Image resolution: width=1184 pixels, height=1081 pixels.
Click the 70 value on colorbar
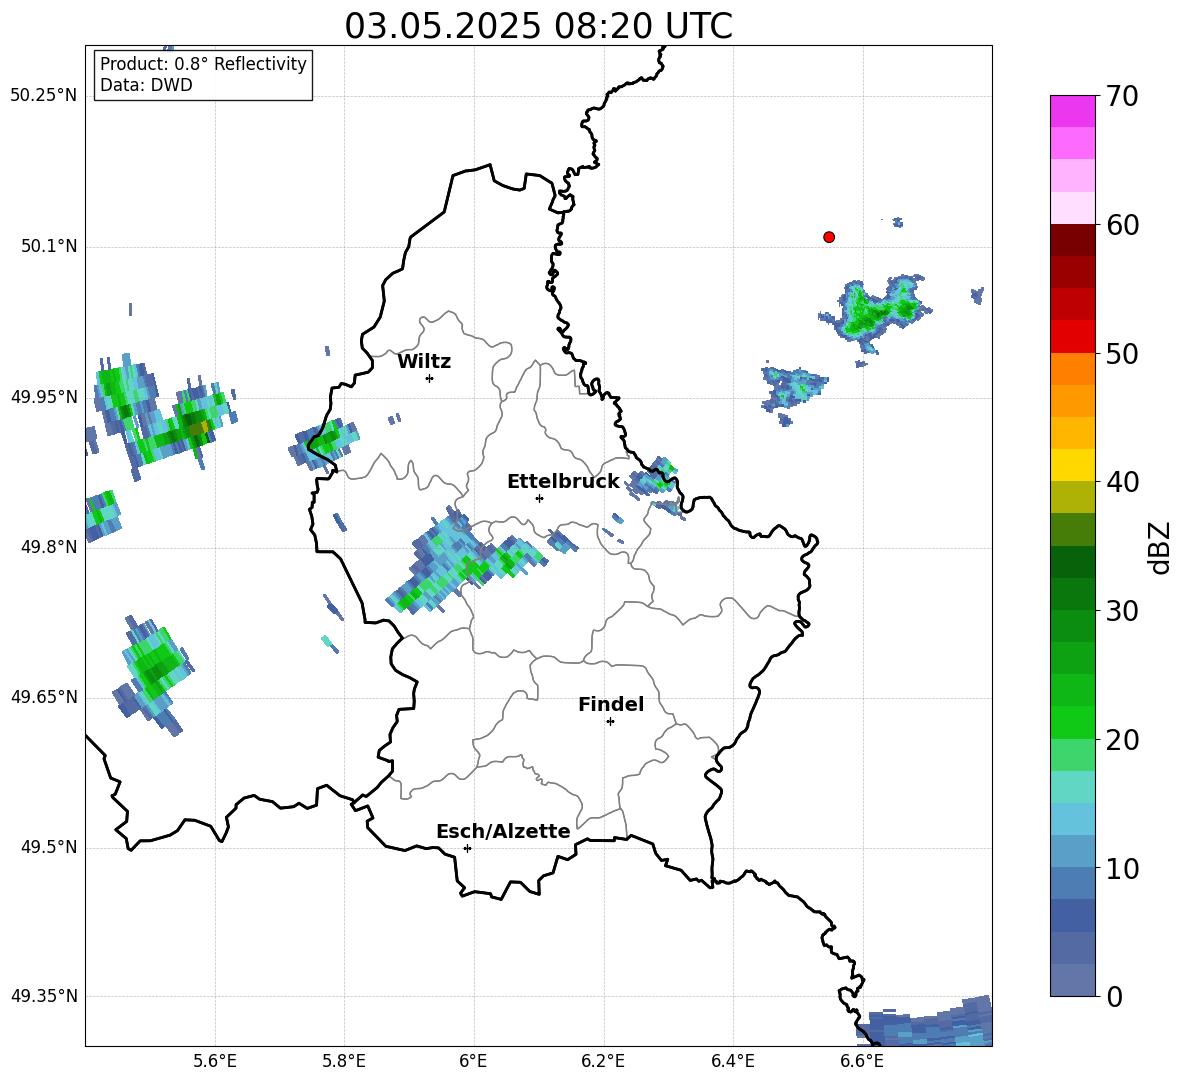(x=1122, y=97)
